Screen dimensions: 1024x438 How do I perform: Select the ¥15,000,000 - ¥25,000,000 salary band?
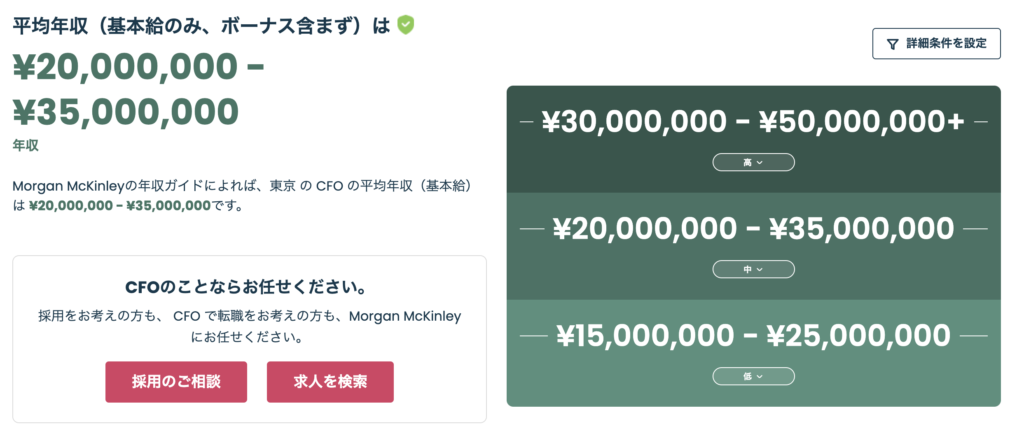[x=753, y=336]
